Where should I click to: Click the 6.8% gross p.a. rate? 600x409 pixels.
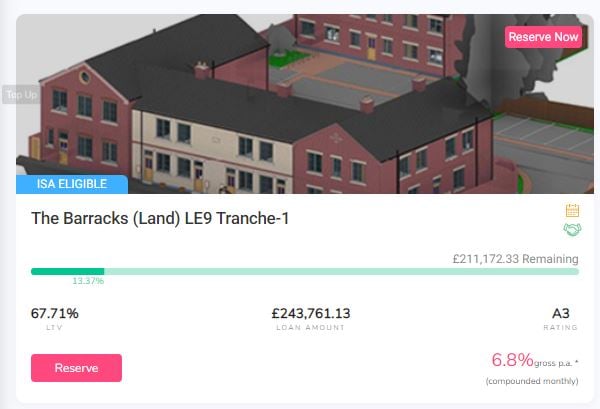[x=535, y=360]
